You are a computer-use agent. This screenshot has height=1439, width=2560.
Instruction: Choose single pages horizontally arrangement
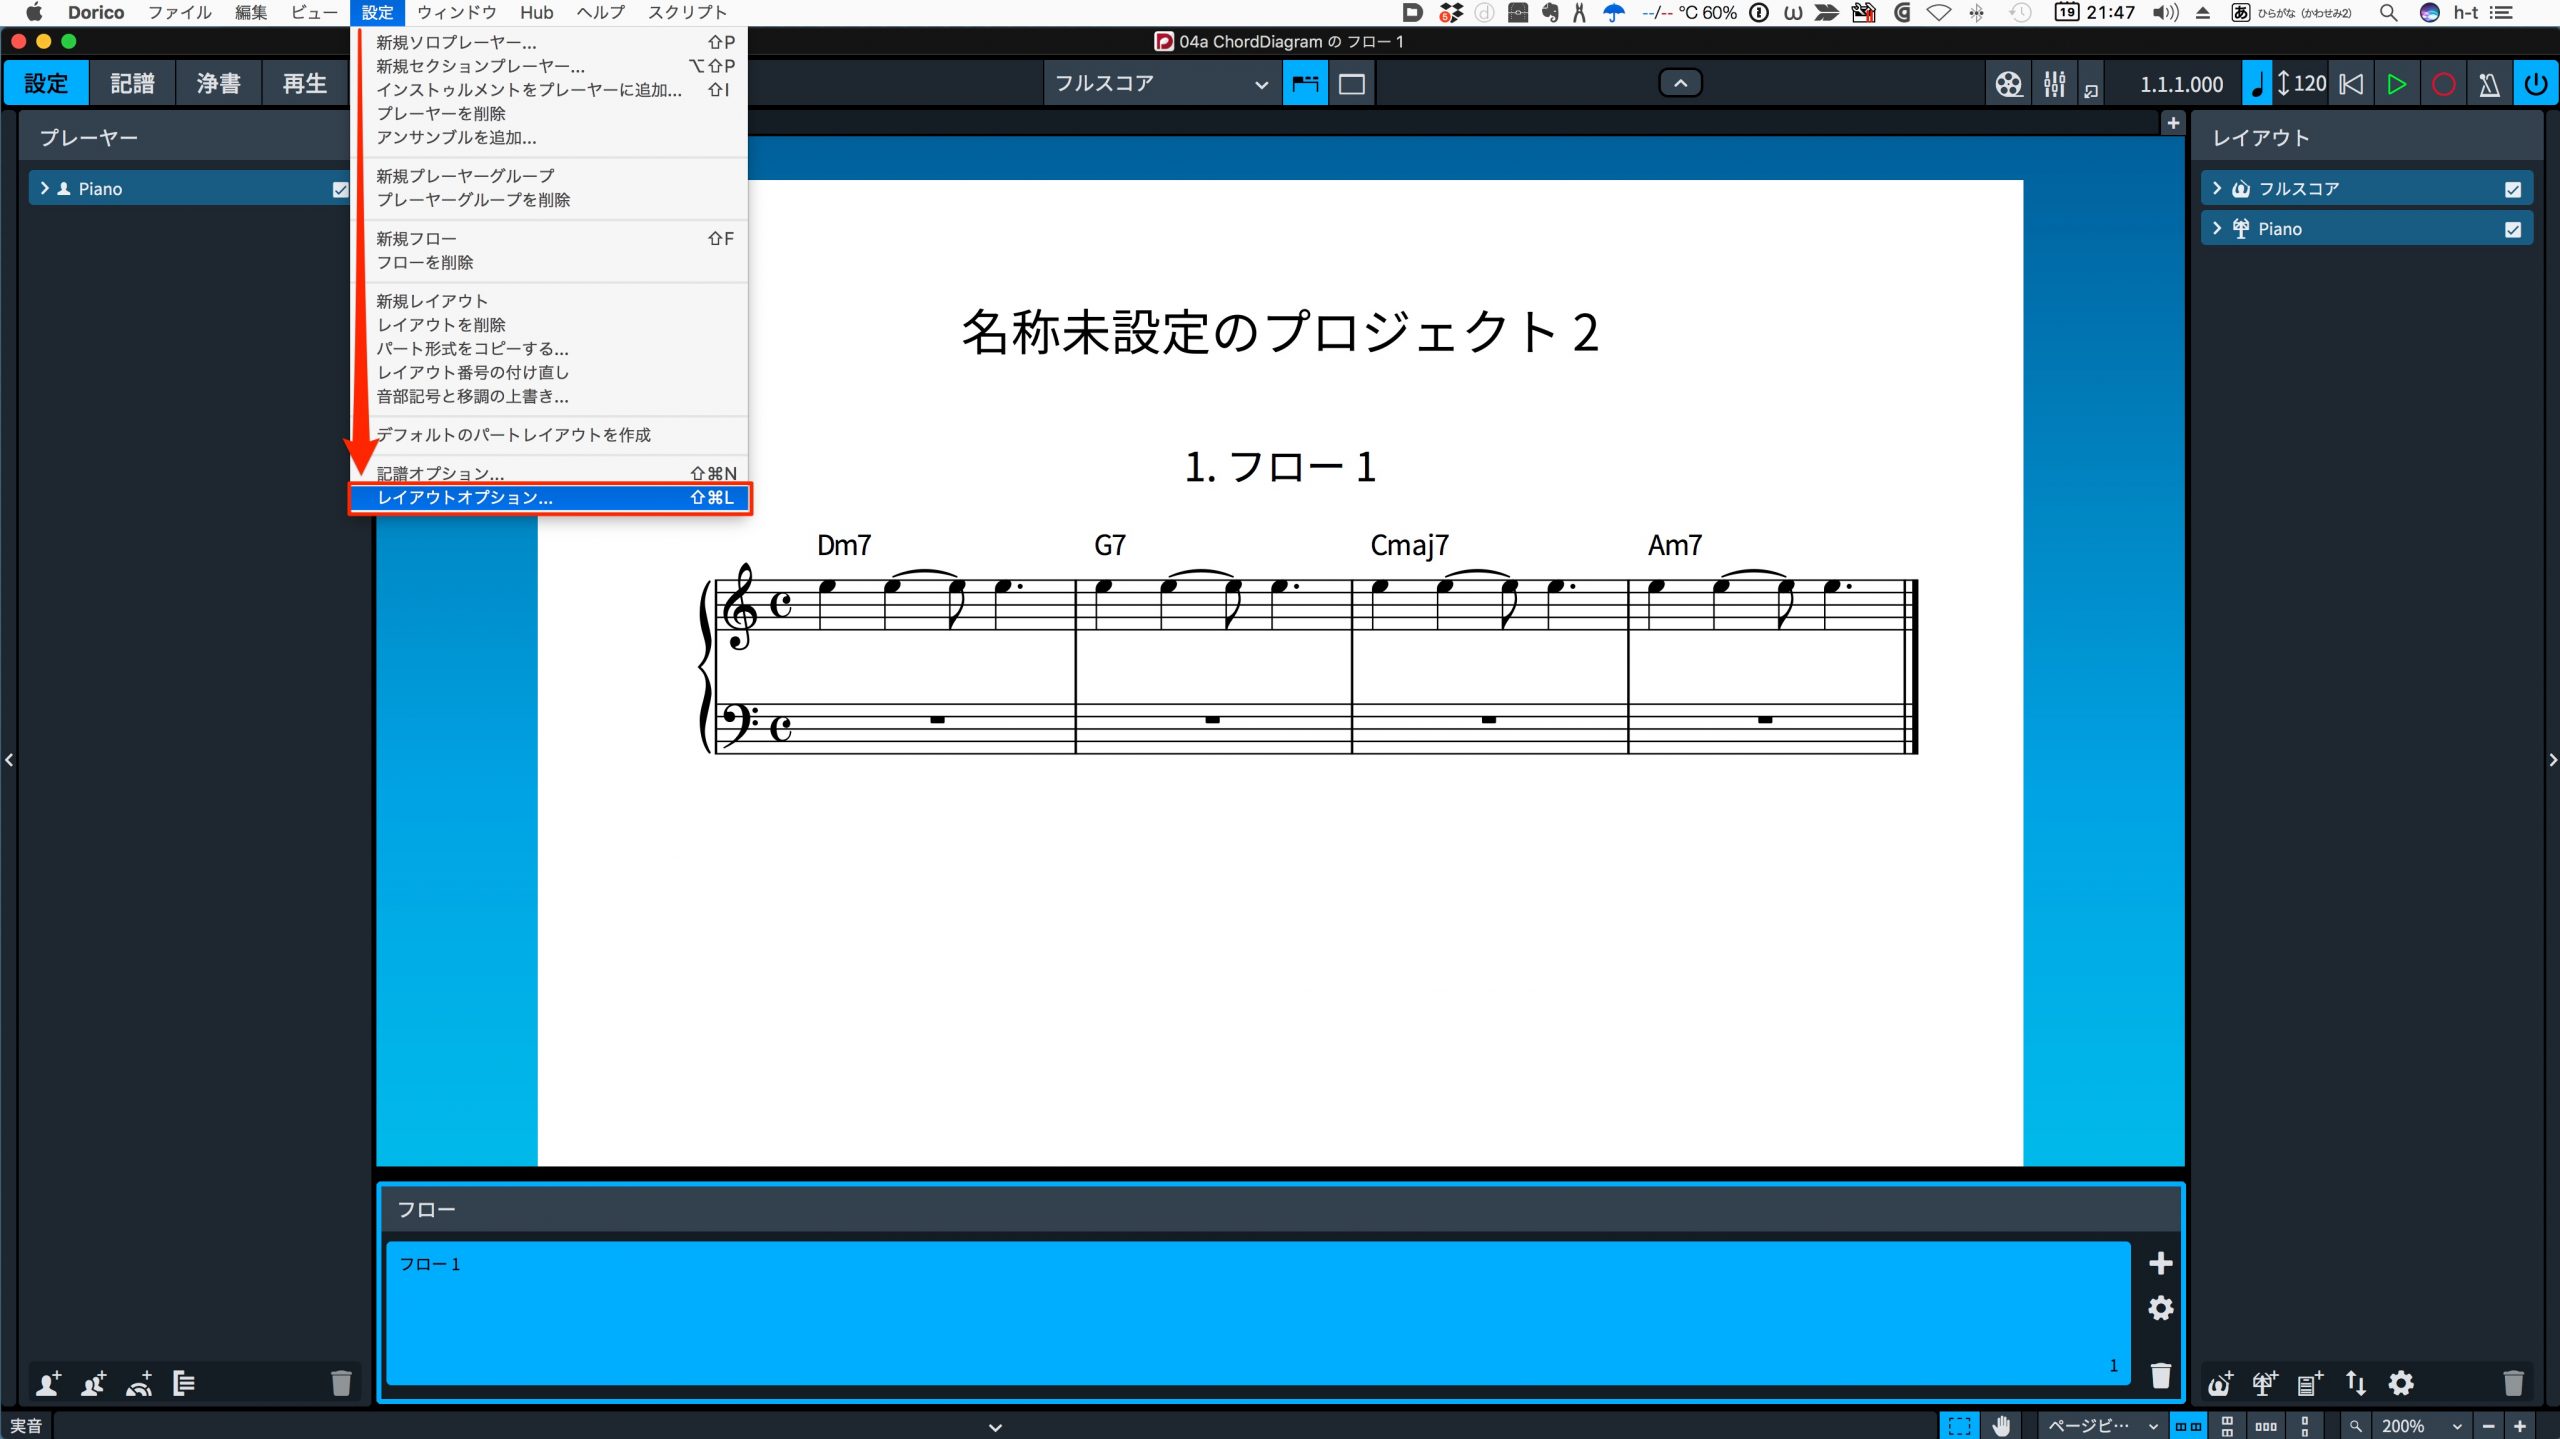tap(2266, 1426)
